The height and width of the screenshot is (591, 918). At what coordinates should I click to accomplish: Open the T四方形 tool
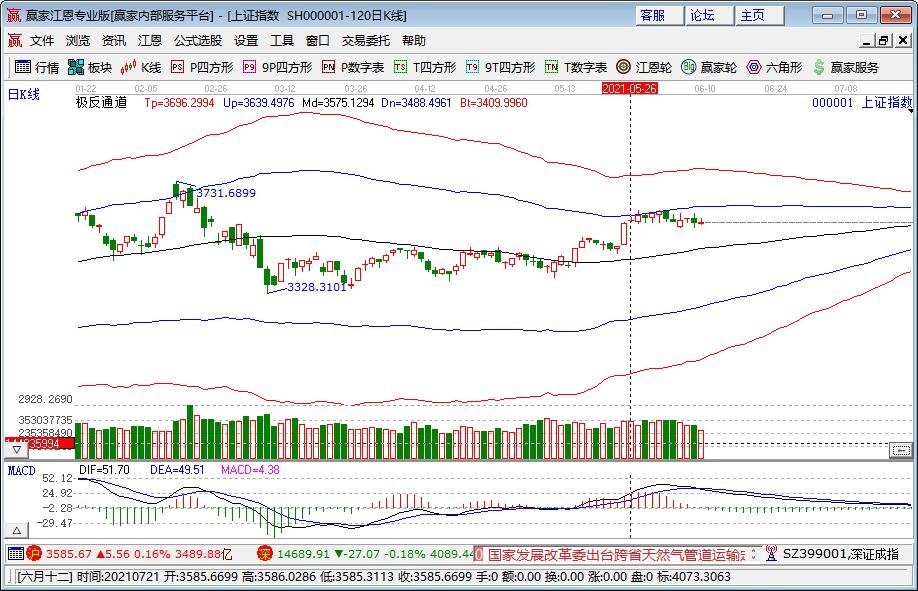(425, 67)
